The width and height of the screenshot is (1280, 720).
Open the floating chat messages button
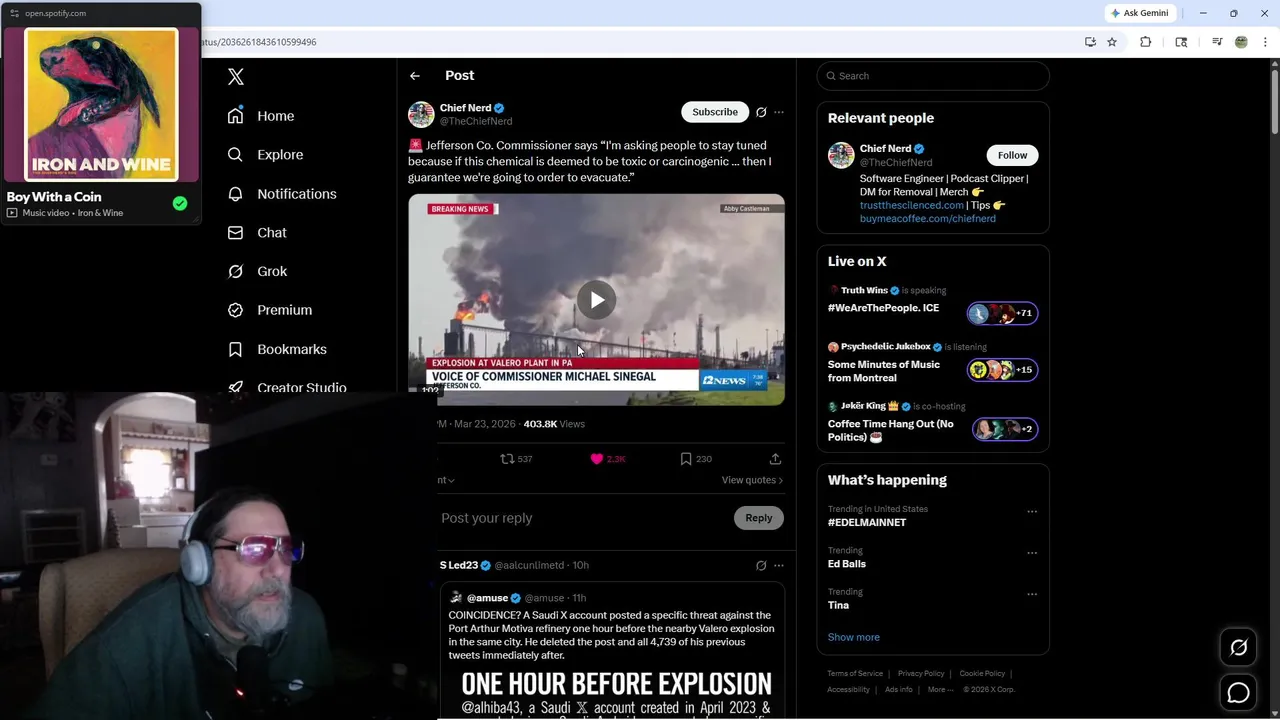[x=1238, y=693]
